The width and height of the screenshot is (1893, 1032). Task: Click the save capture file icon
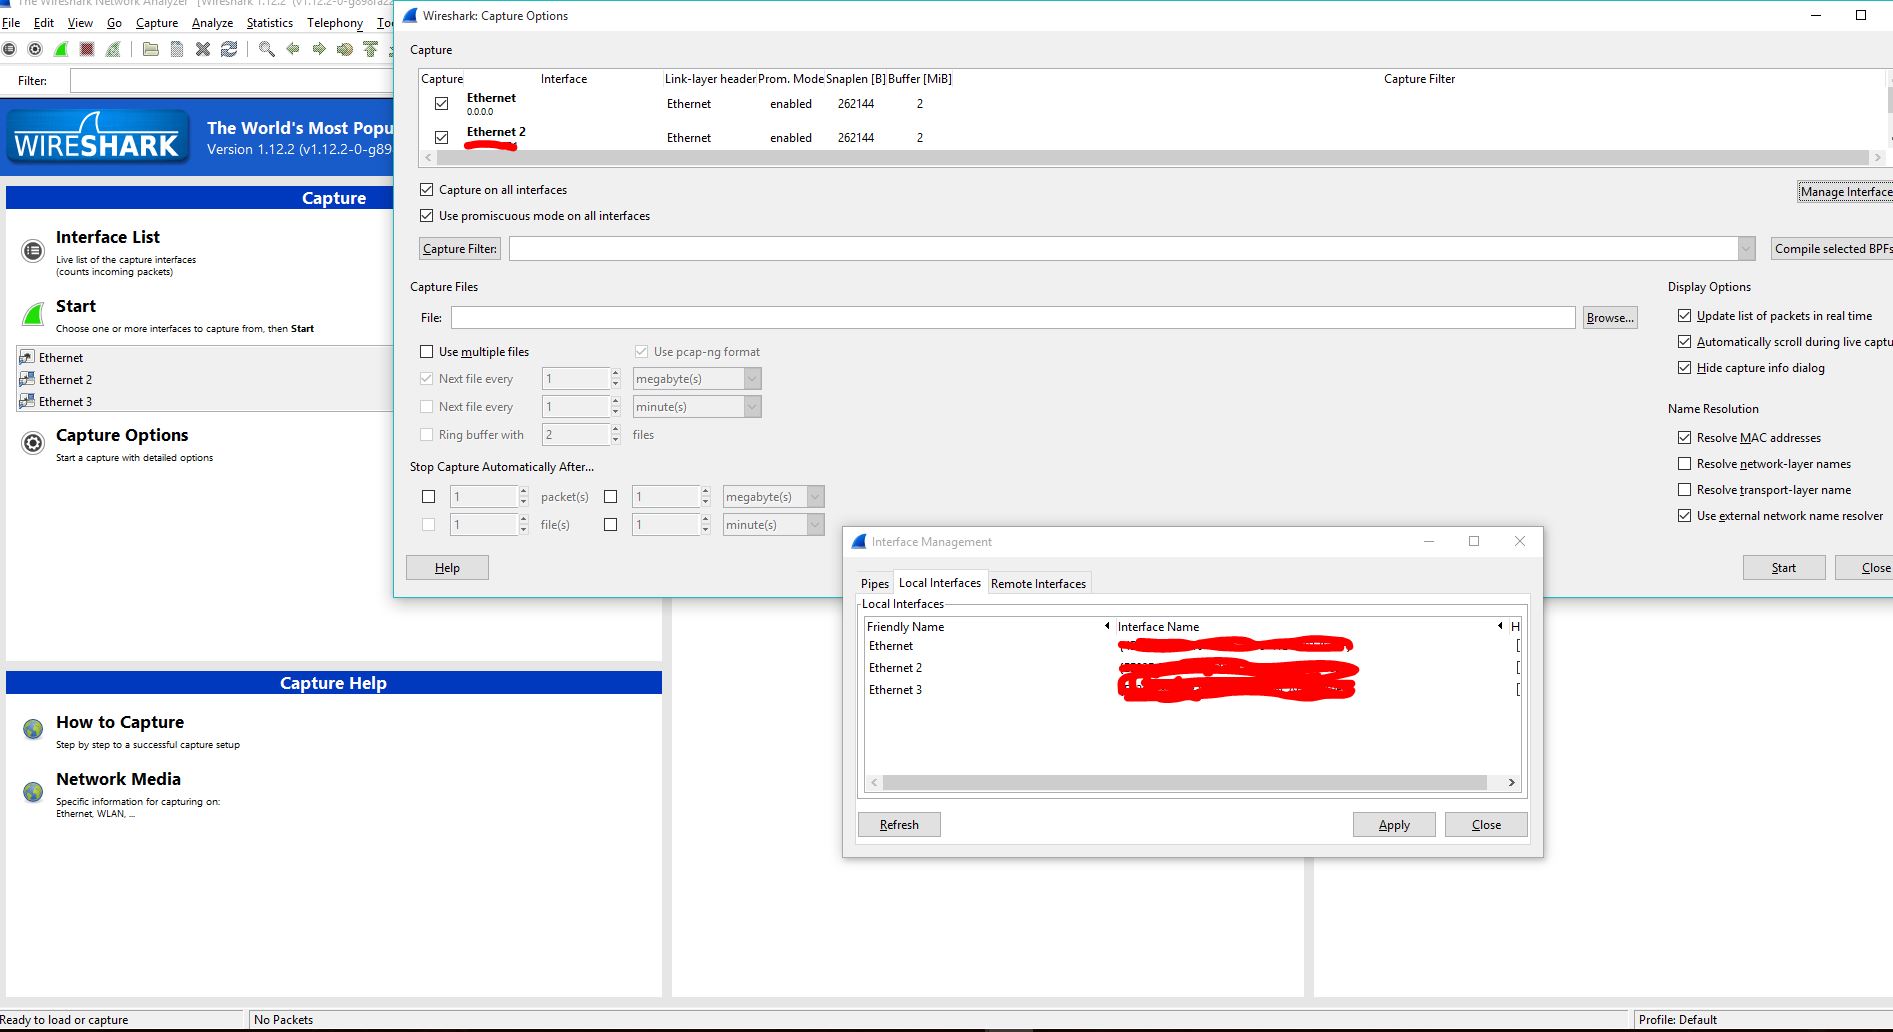click(x=177, y=49)
